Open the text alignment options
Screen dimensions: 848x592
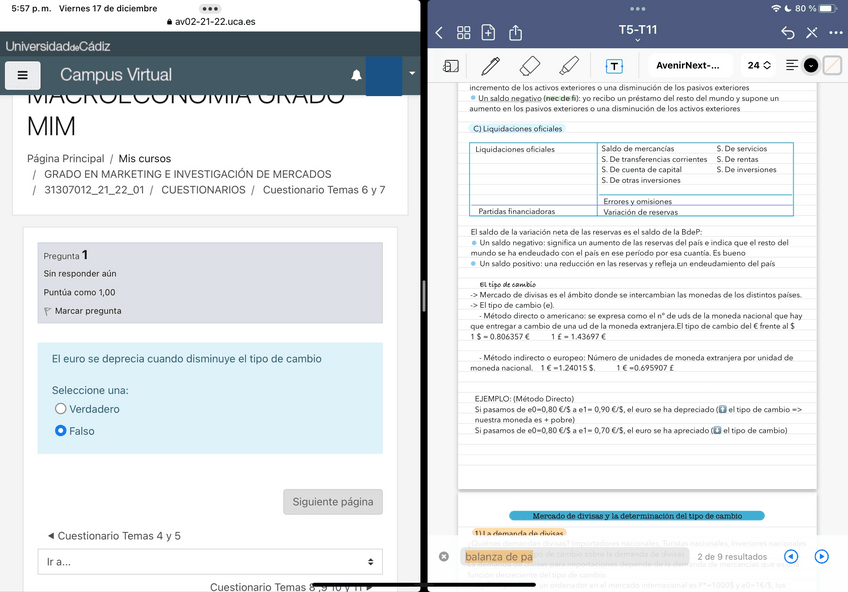(792, 65)
